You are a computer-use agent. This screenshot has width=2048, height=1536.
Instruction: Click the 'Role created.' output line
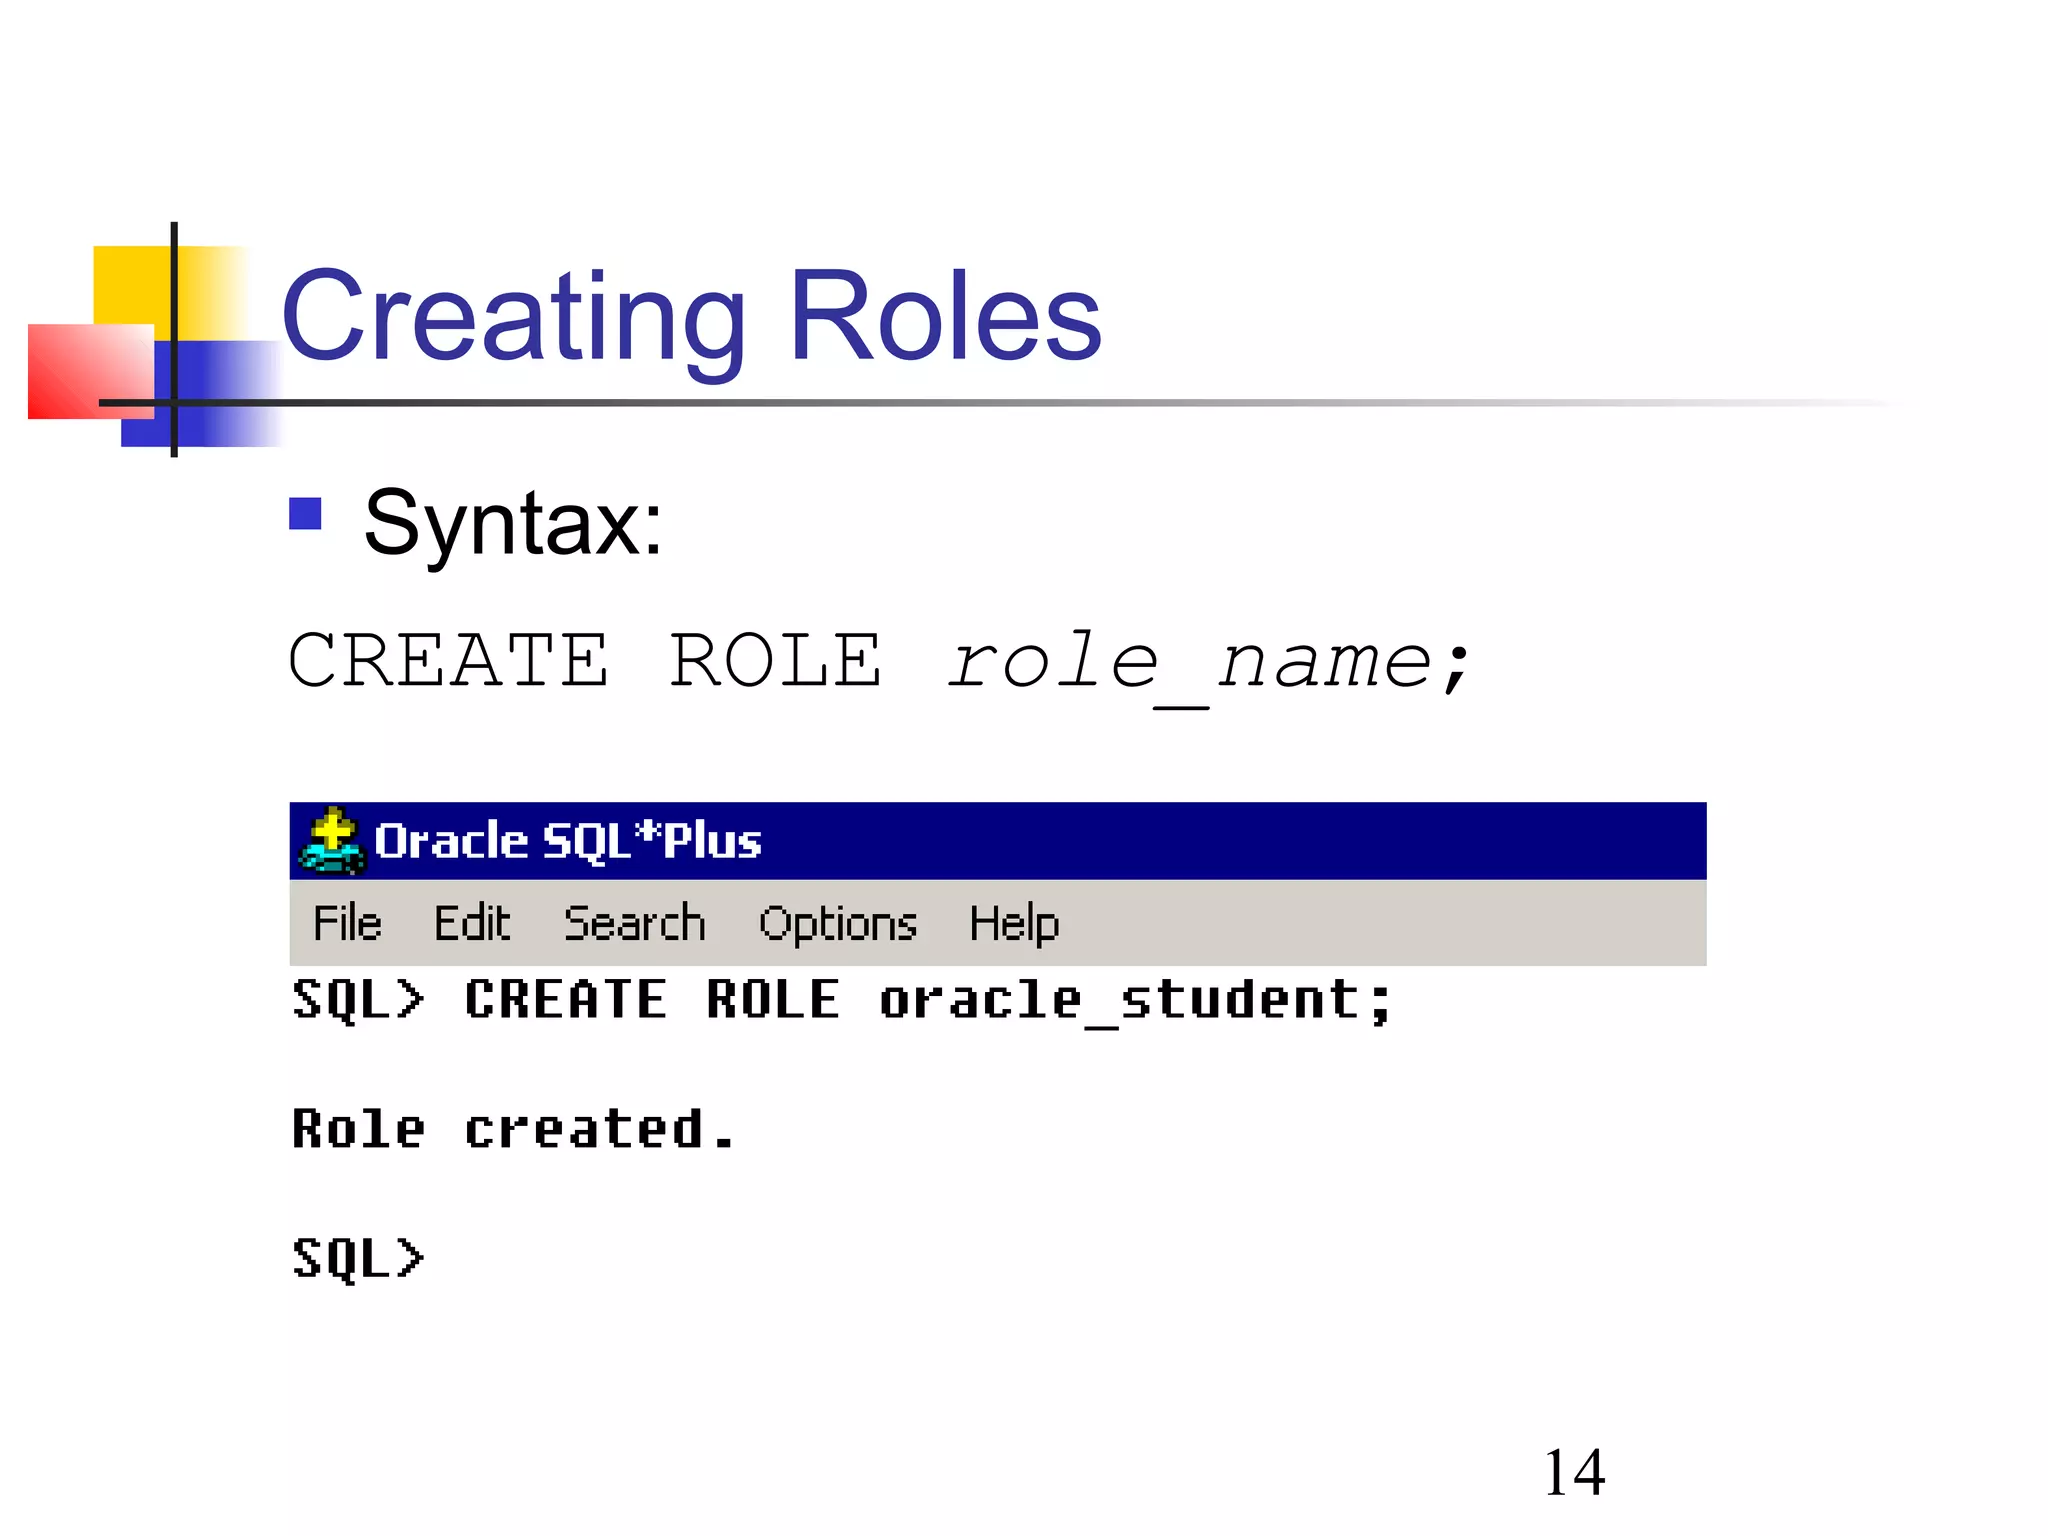(514, 1130)
